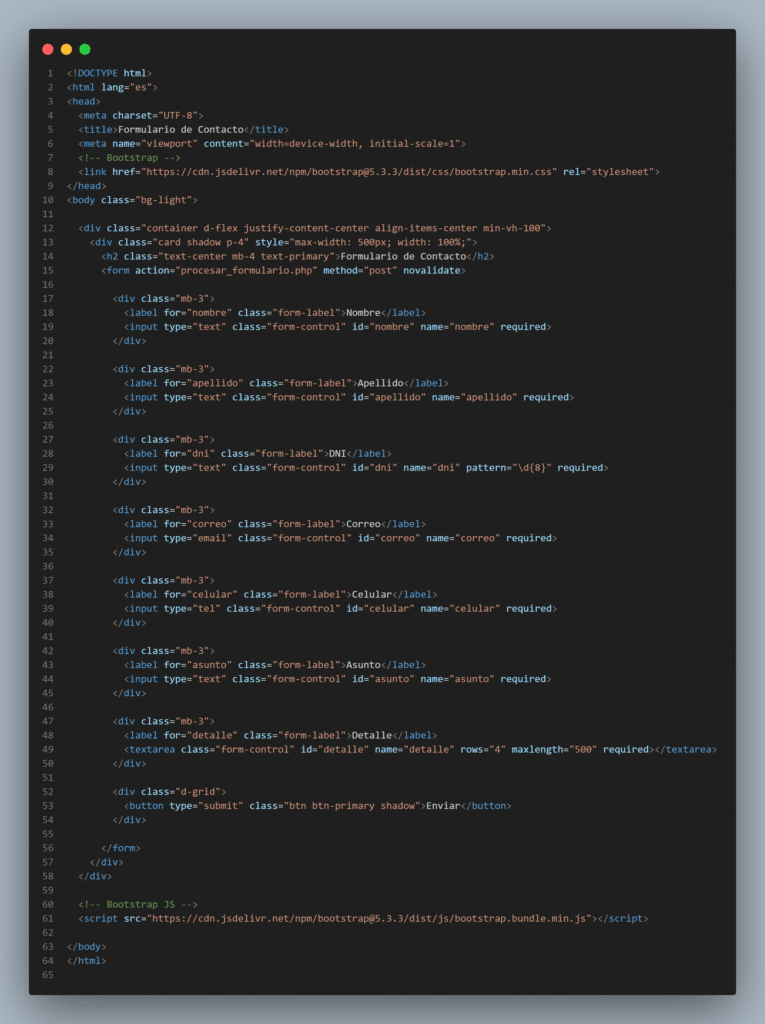Click the rel="stylesheet" attribute
This screenshot has height=1024, width=765.
pos(609,172)
